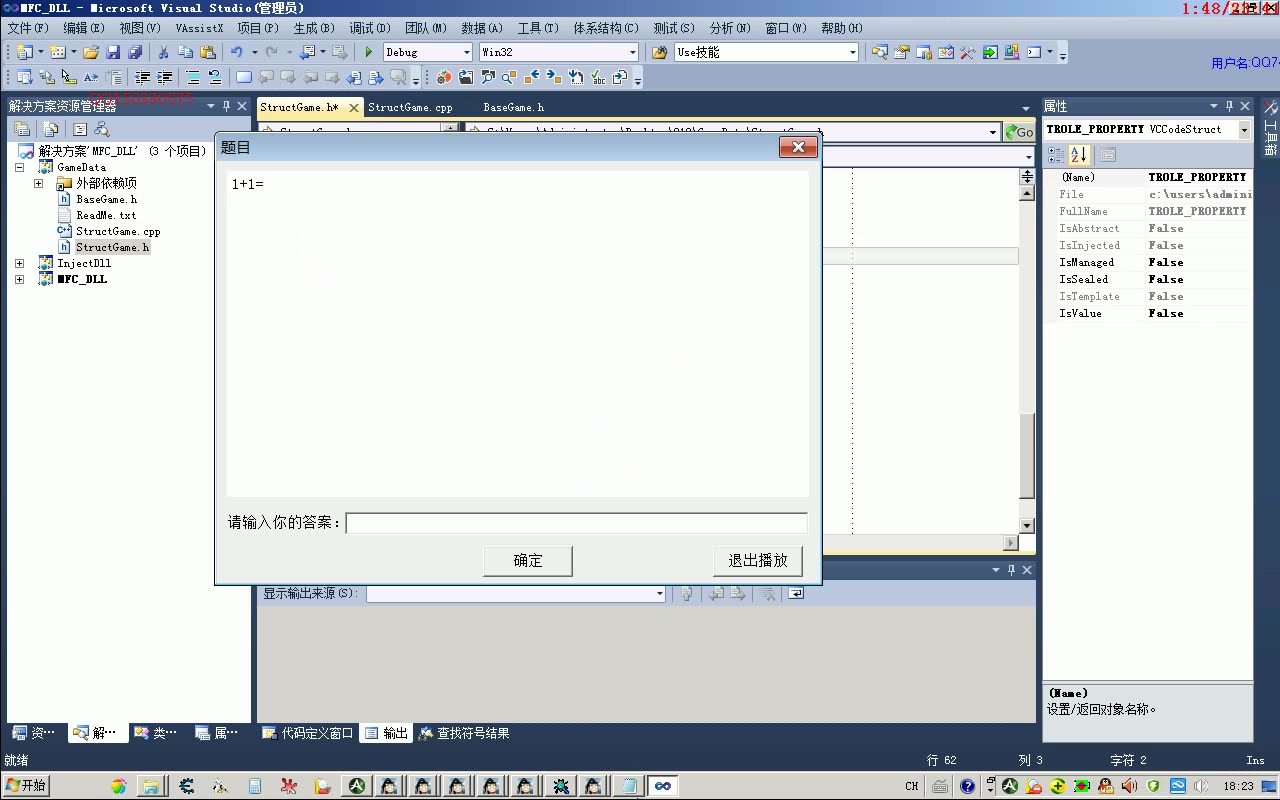Click the Categorized view icon in Properties
The height and width of the screenshot is (800, 1280).
tap(1056, 155)
